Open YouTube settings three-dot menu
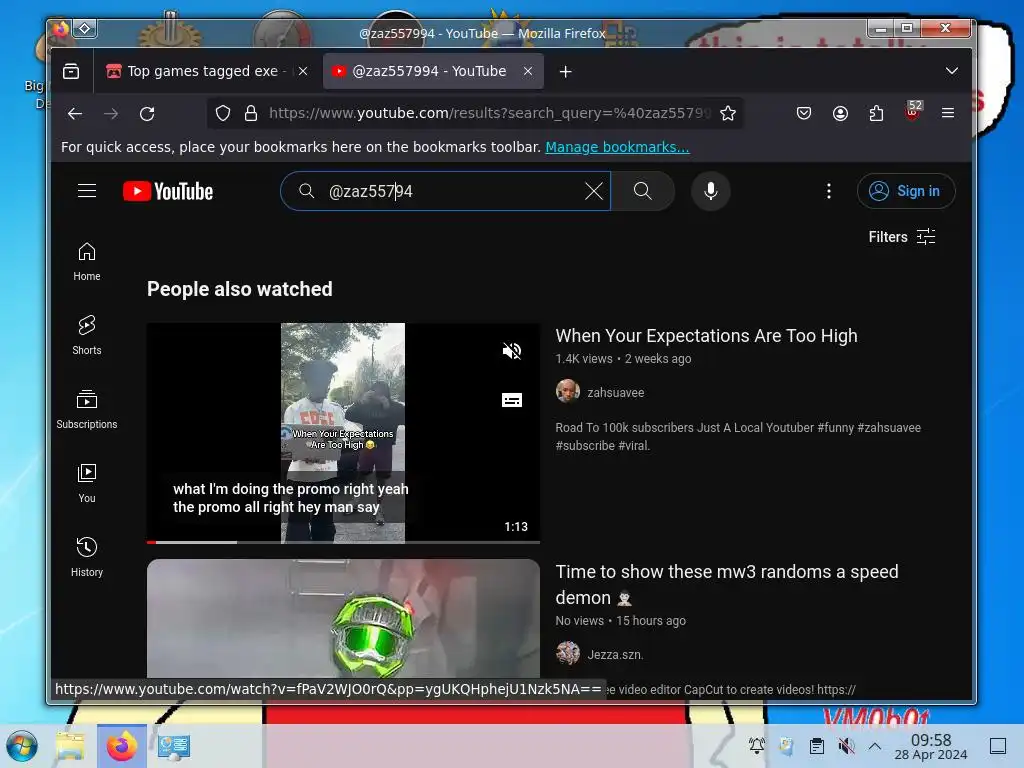This screenshot has height=768, width=1024. 829,191
